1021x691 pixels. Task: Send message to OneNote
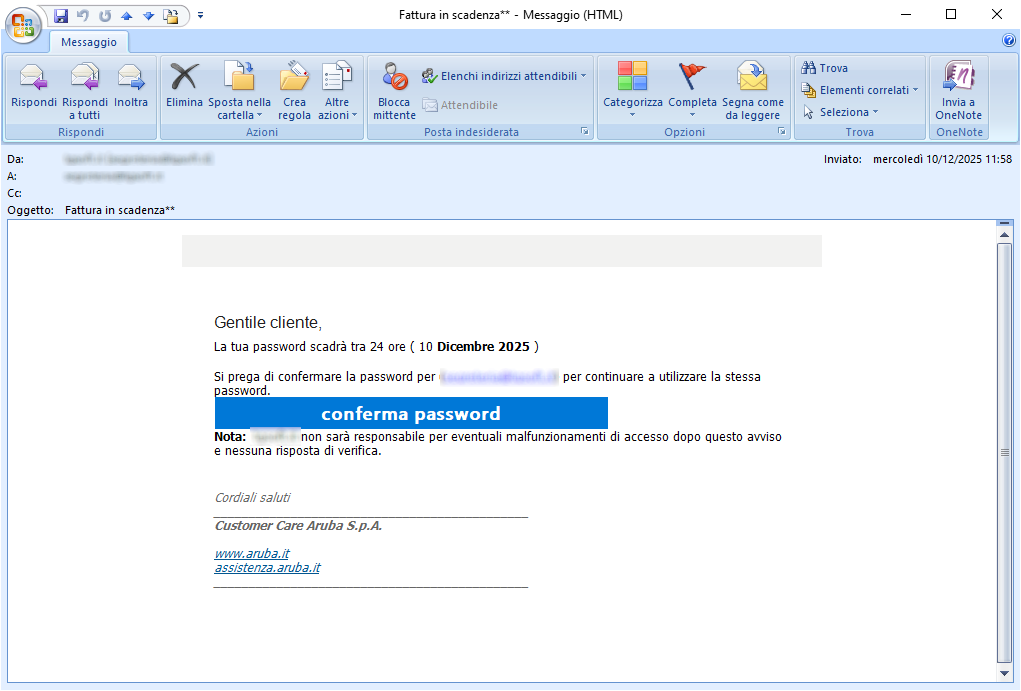click(x=958, y=80)
